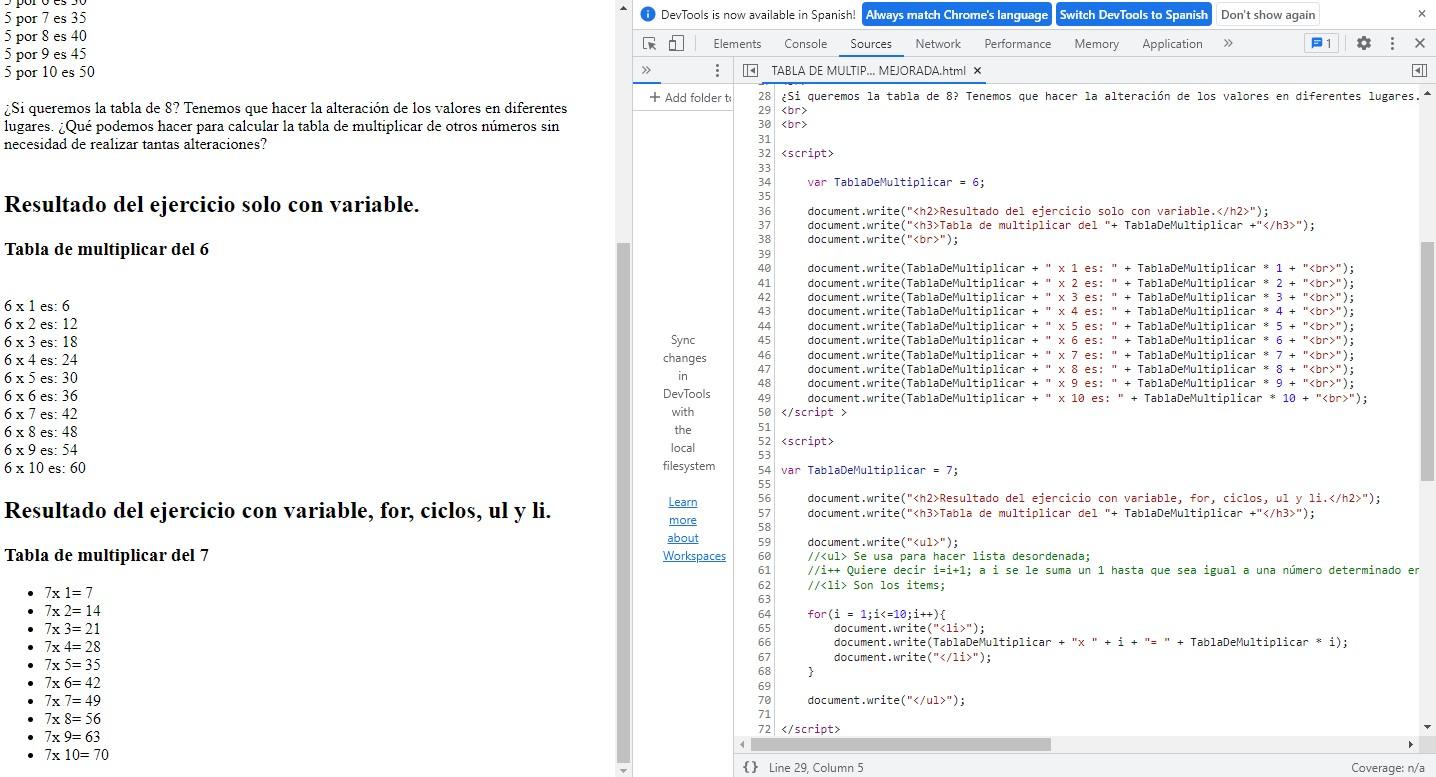Expand more navigator tabs chevron

click(646, 70)
